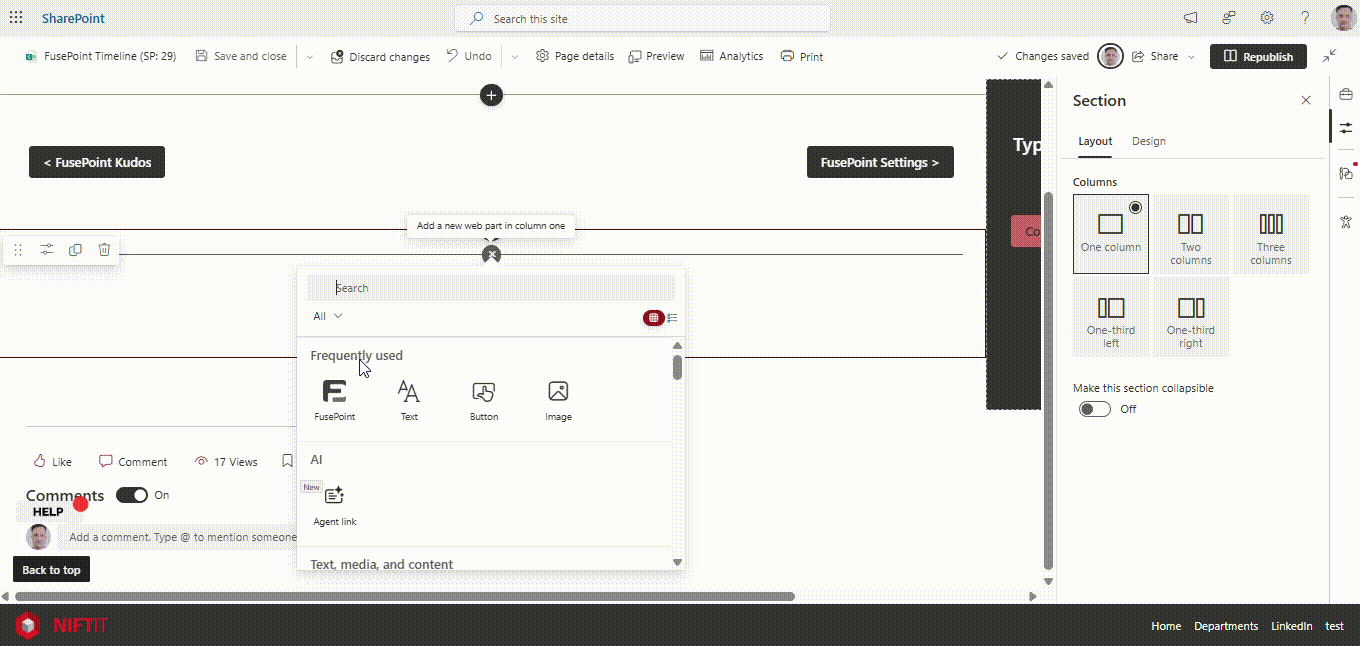
Task: Expand the All category filter dropdown
Action: coord(327,316)
